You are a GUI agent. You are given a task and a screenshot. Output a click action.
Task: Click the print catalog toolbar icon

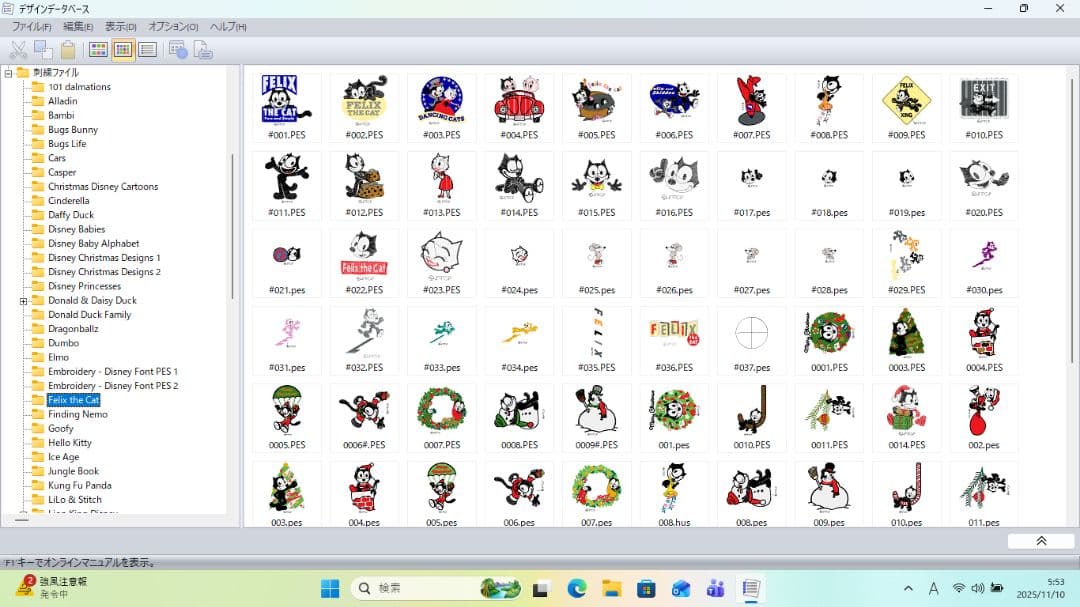203,50
